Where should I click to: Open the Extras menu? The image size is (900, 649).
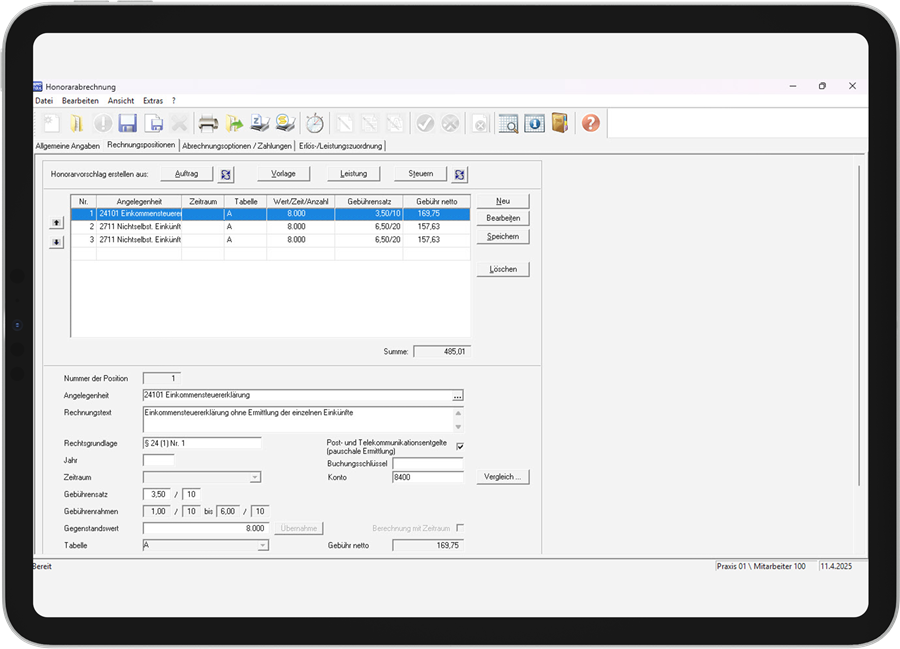(x=153, y=100)
